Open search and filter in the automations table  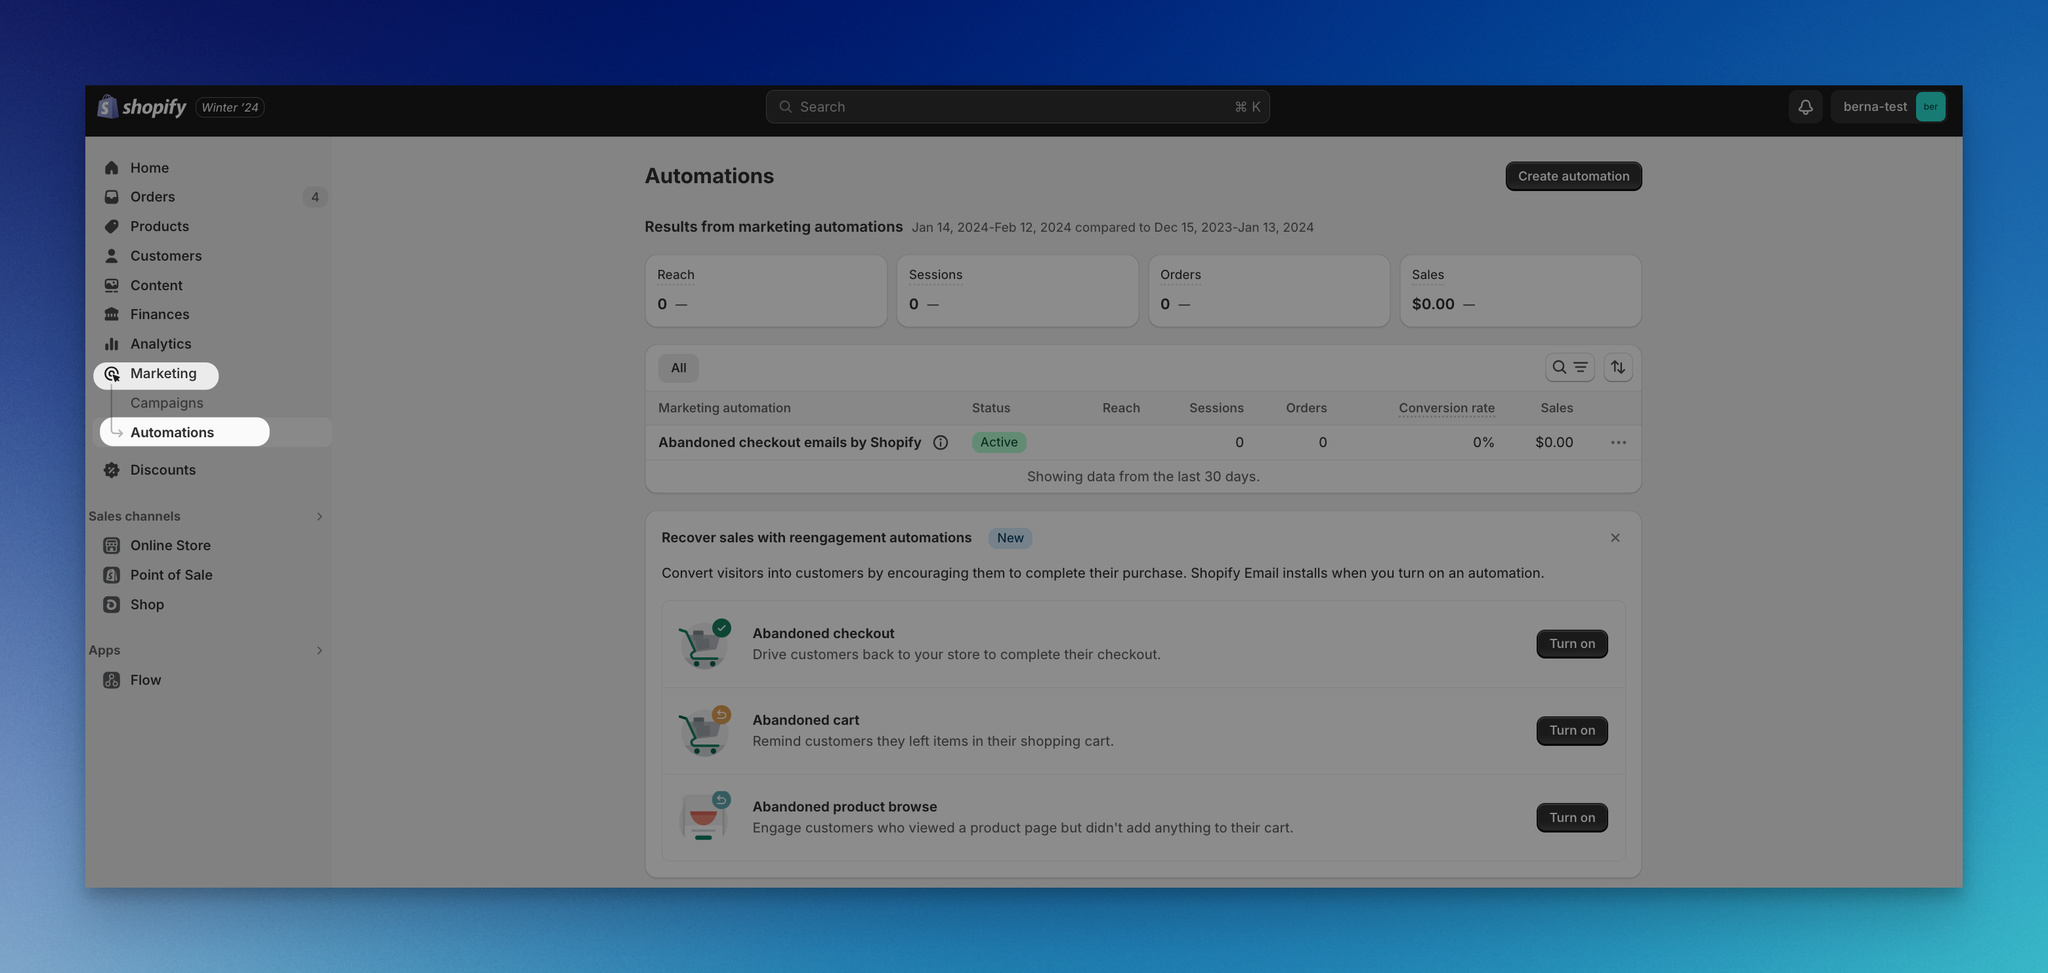coord(1569,368)
